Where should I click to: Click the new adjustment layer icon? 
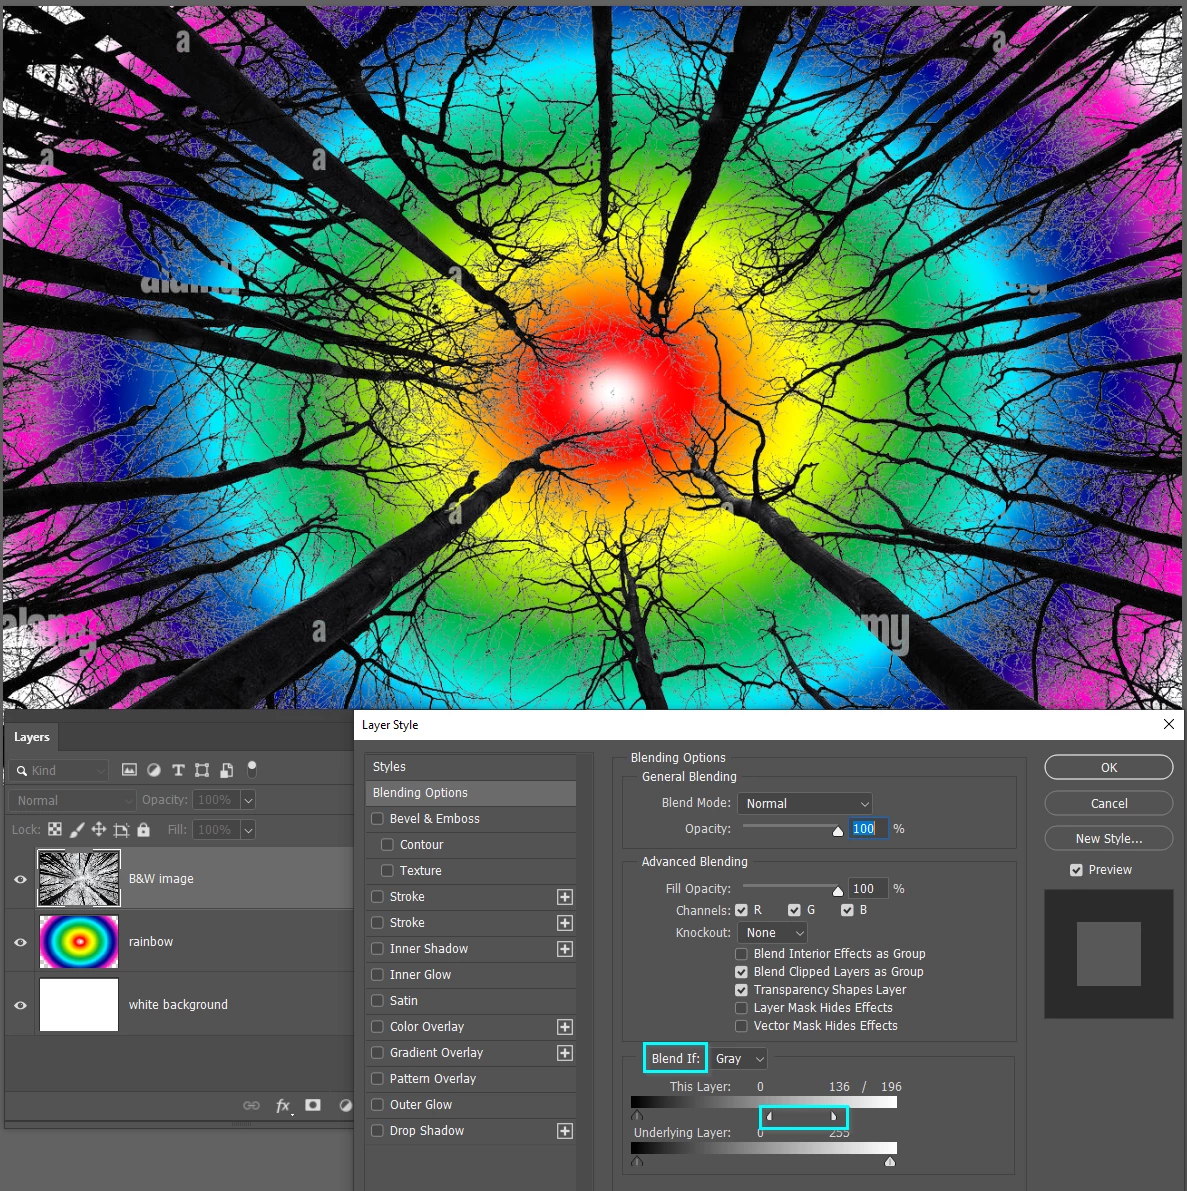(x=346, y=1105)
